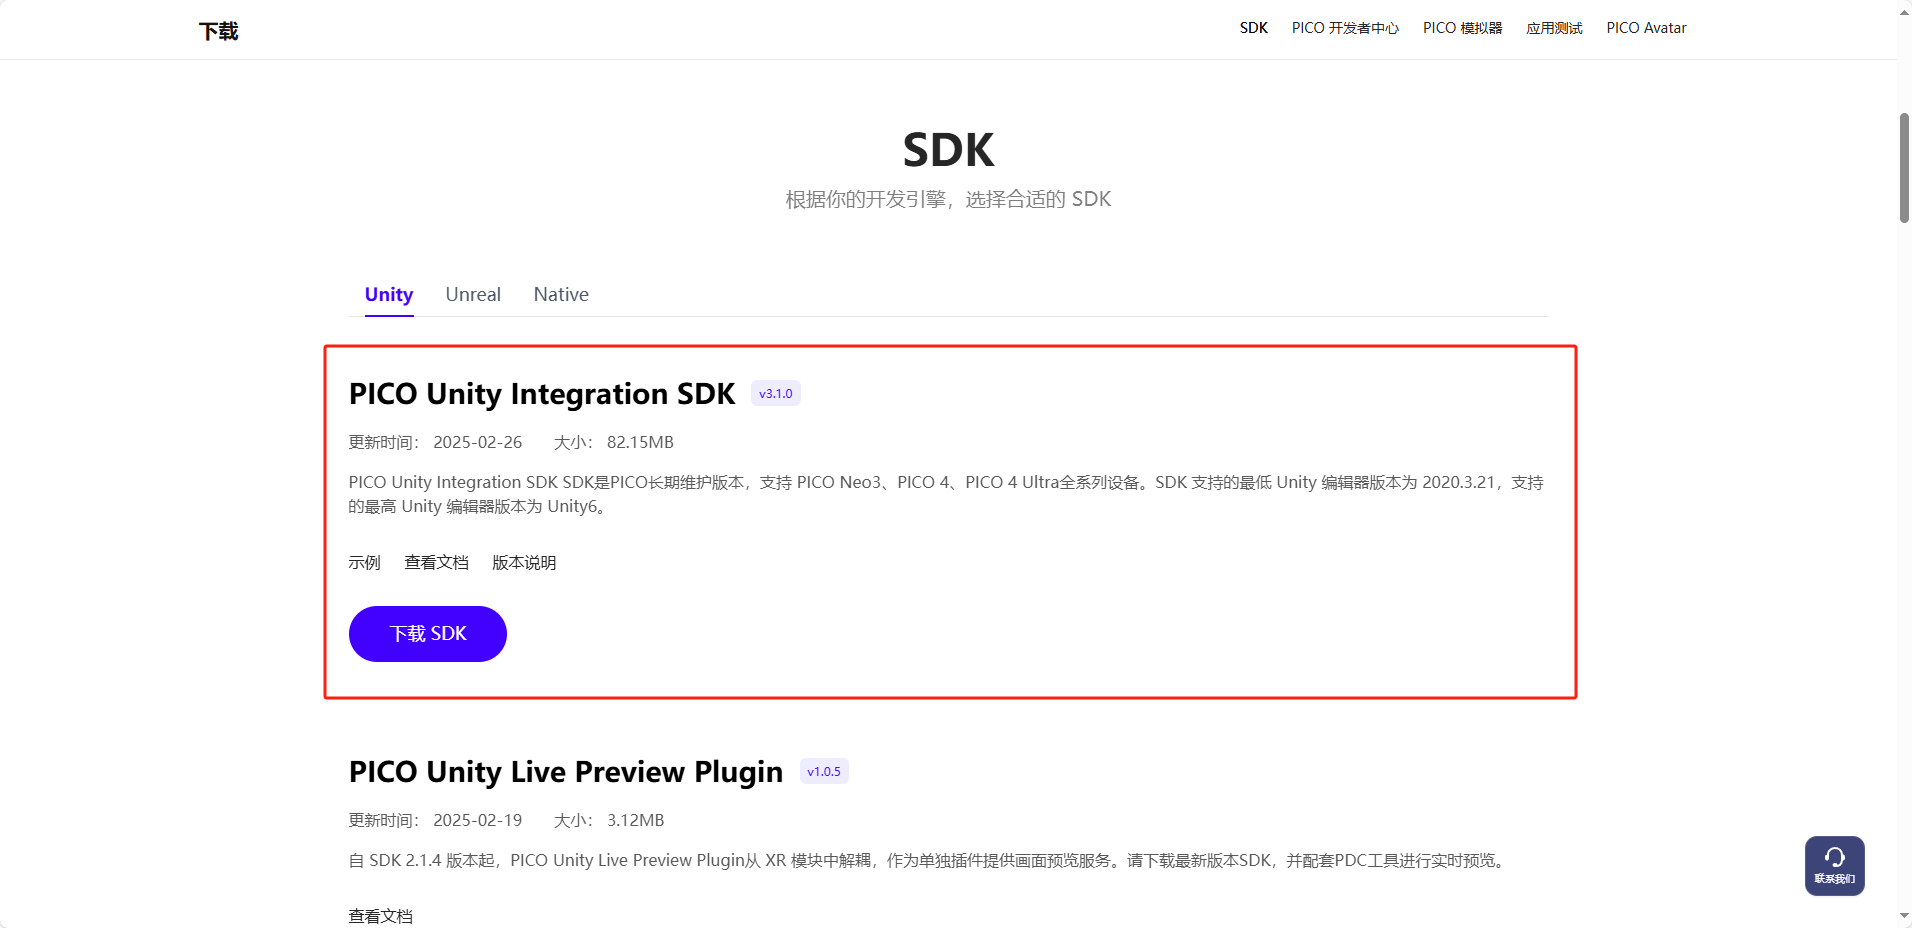Switch to the Native tab
The width and height of the screenshot is (1912, 928).
[x=560, y=294]
